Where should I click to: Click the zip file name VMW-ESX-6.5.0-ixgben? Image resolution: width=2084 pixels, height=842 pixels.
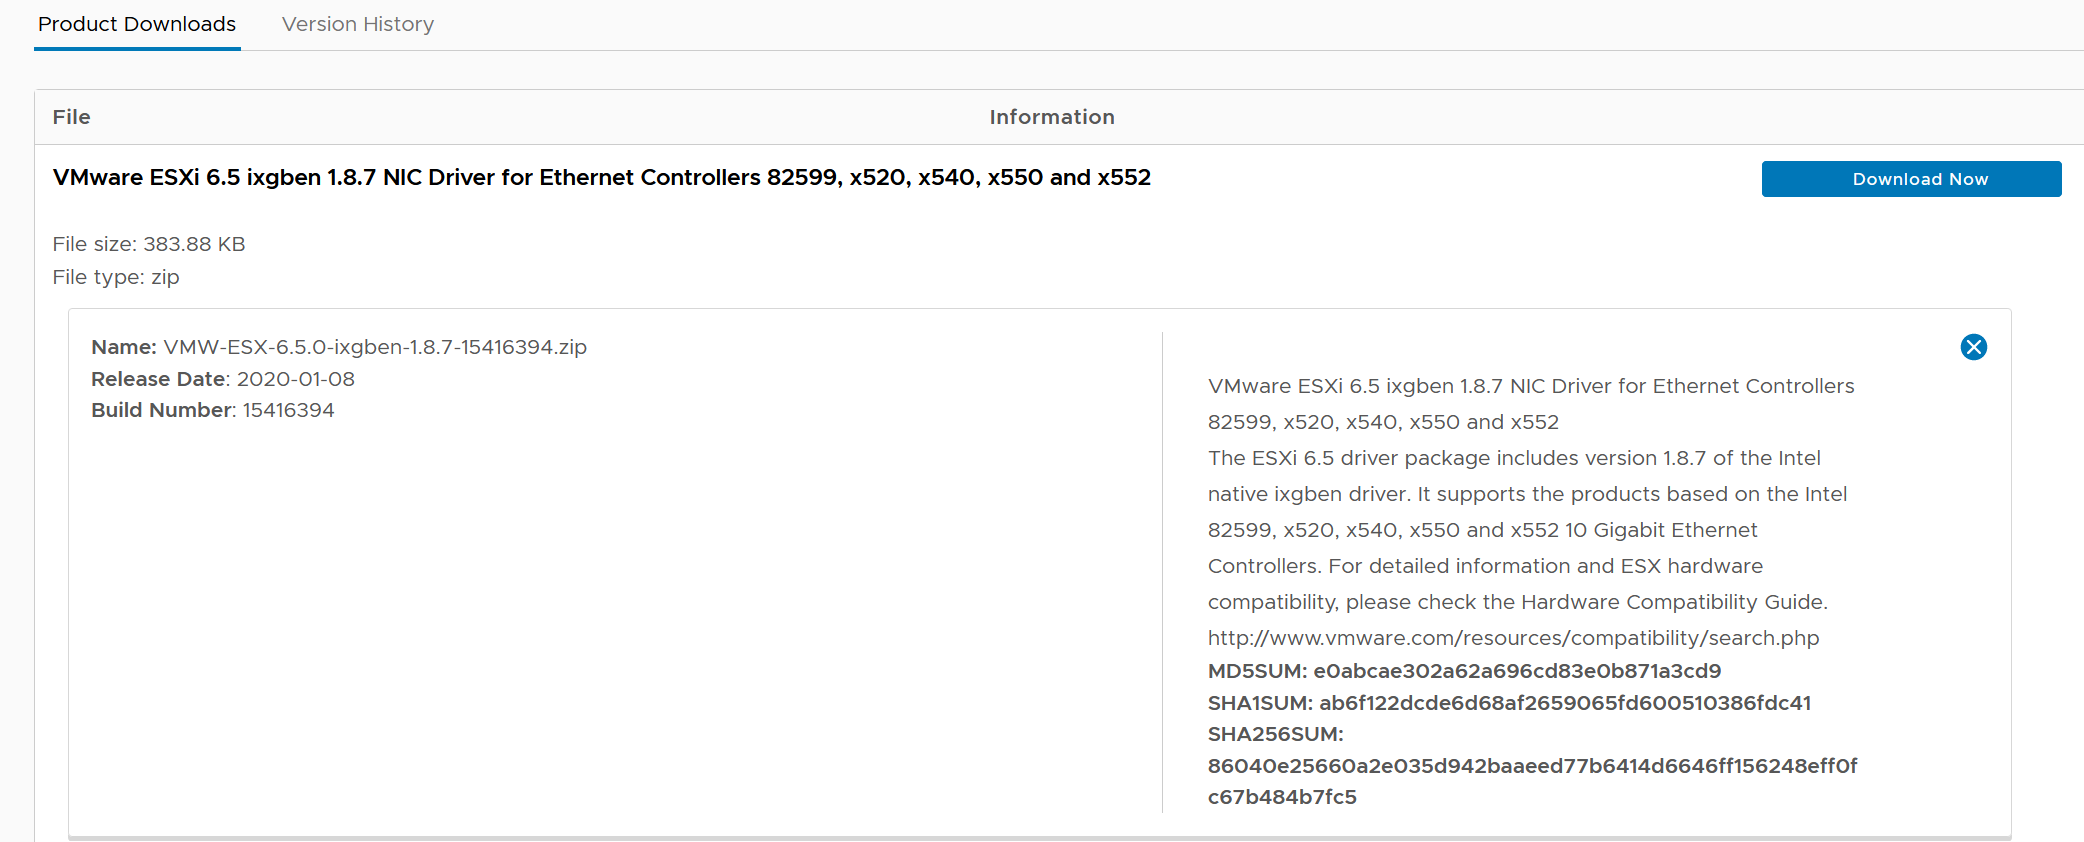pyautogui.click(x=375, y=347)
